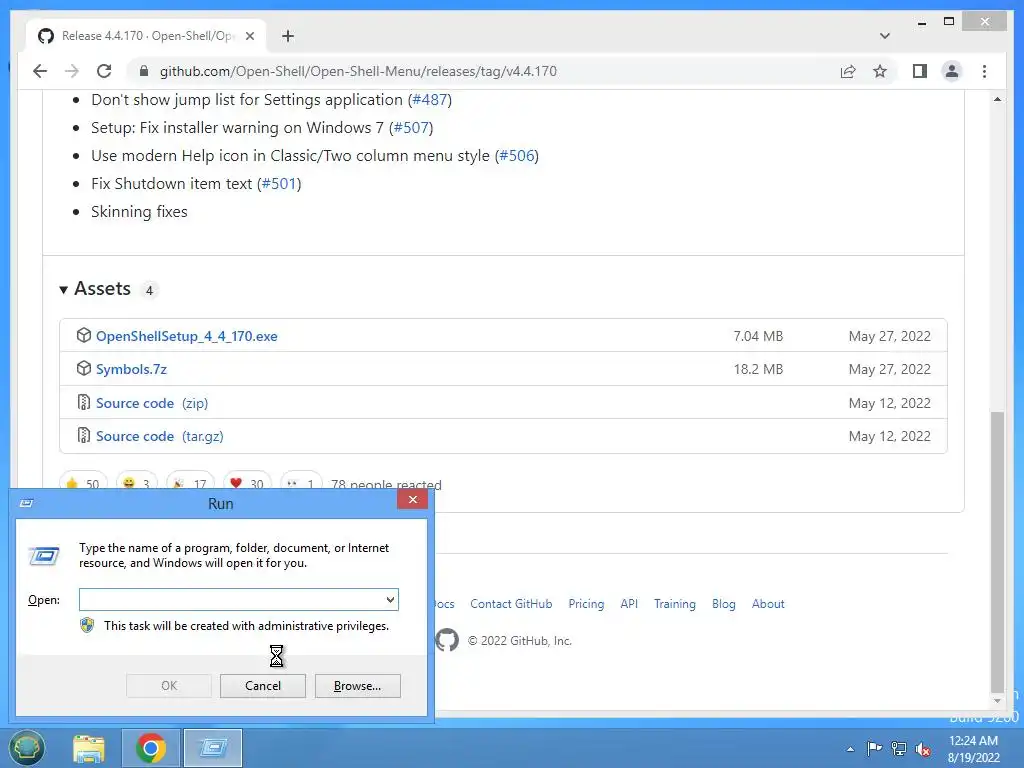
Task: Click the GitHub favicon on the tab
Action: [x=46, y=36]
